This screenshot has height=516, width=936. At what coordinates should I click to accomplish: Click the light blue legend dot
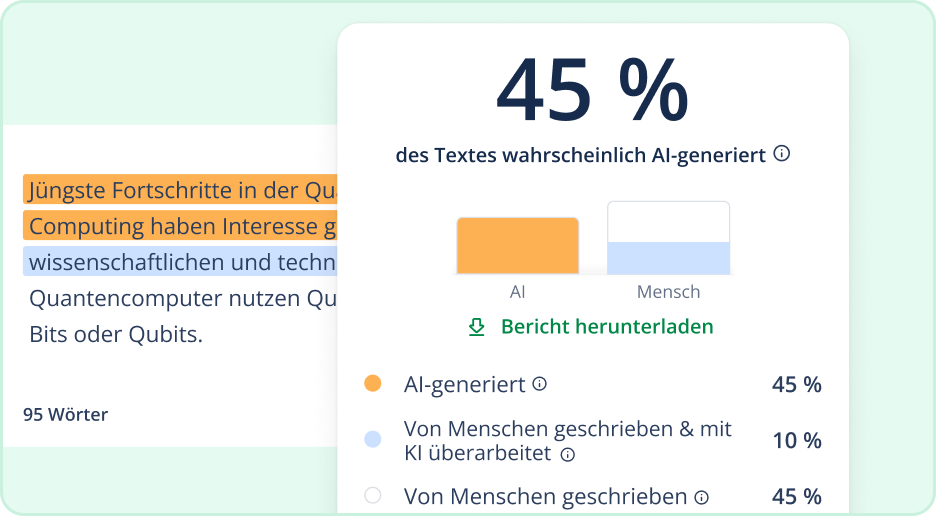point(373,439)
